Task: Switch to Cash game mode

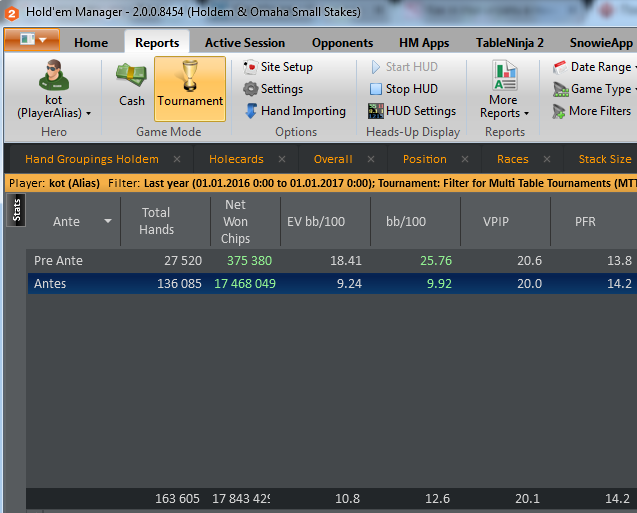Action: [132, 84]
